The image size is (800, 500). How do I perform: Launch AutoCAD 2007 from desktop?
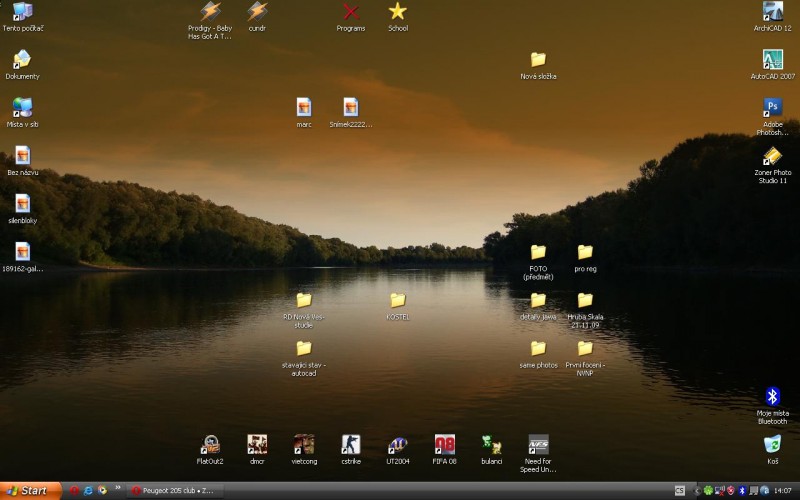[772, 60]
